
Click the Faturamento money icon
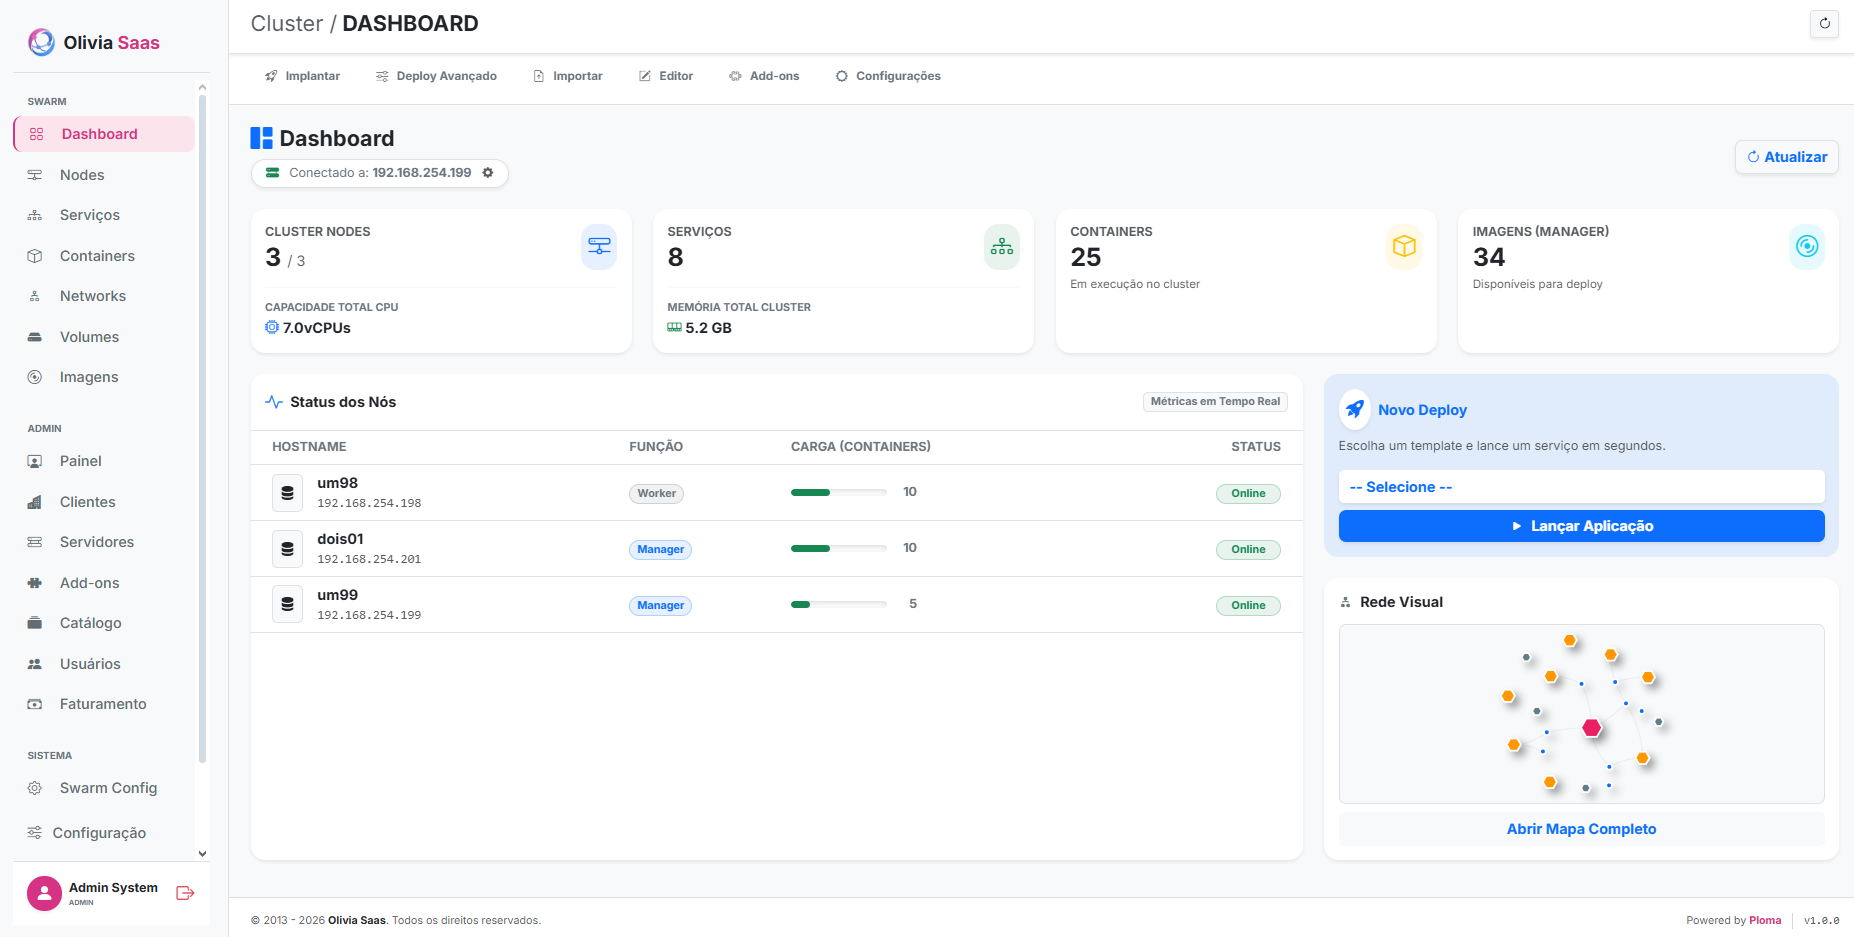click(35, 704)
